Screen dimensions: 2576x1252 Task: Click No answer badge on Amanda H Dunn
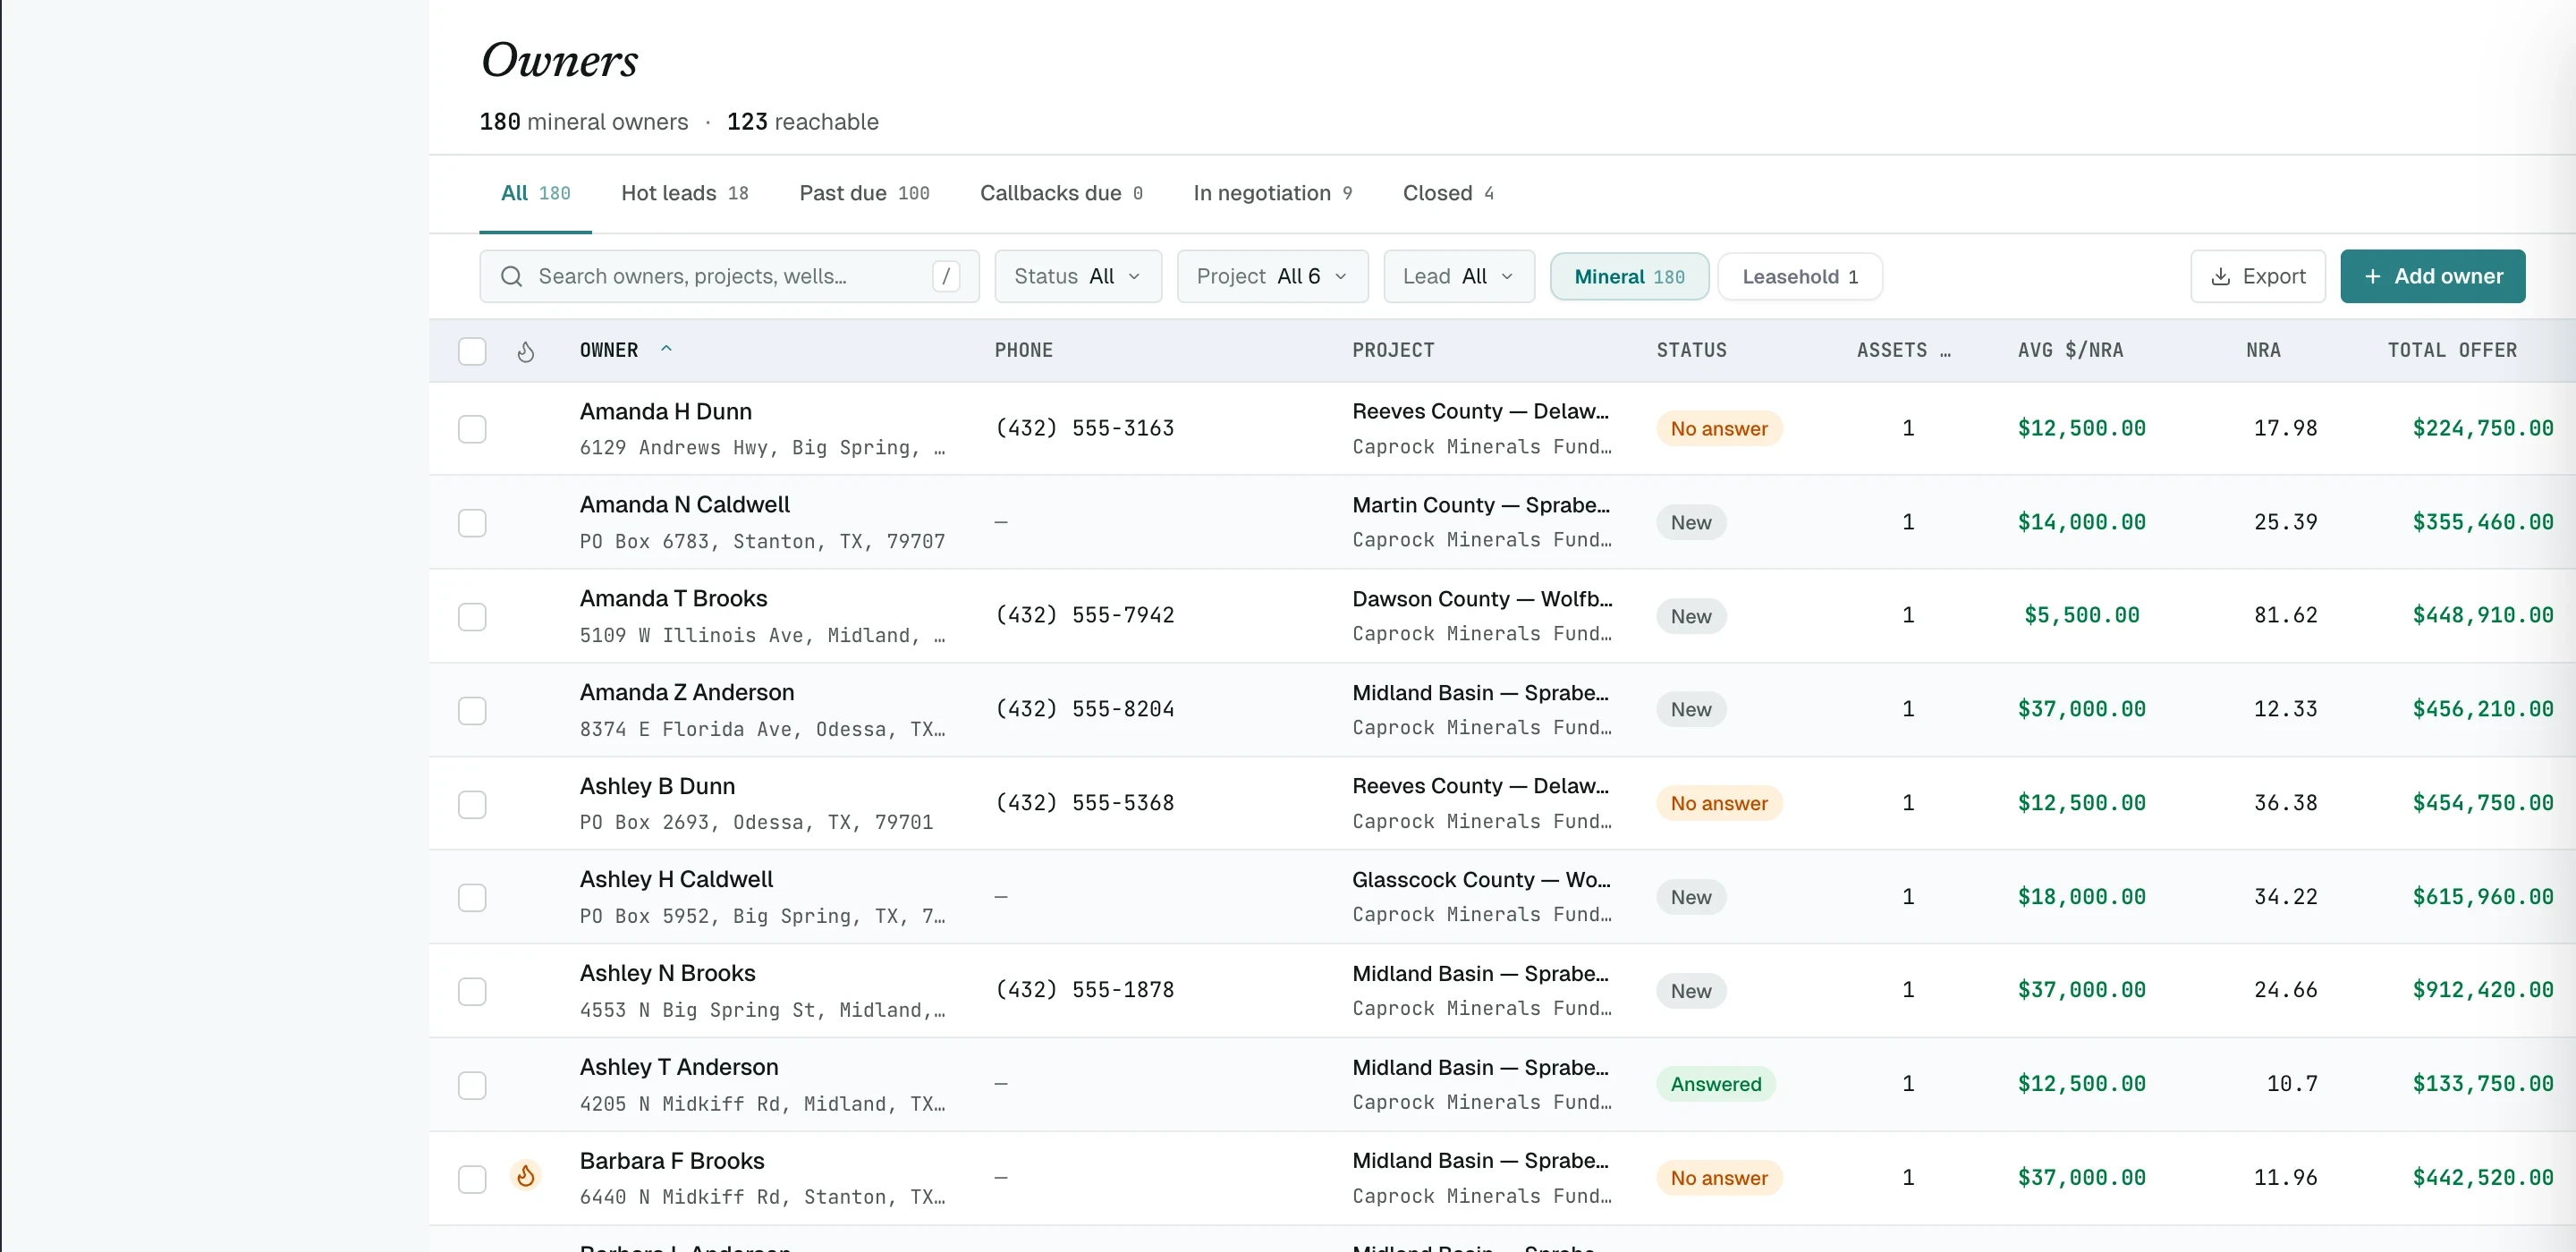coord(1719,428)
